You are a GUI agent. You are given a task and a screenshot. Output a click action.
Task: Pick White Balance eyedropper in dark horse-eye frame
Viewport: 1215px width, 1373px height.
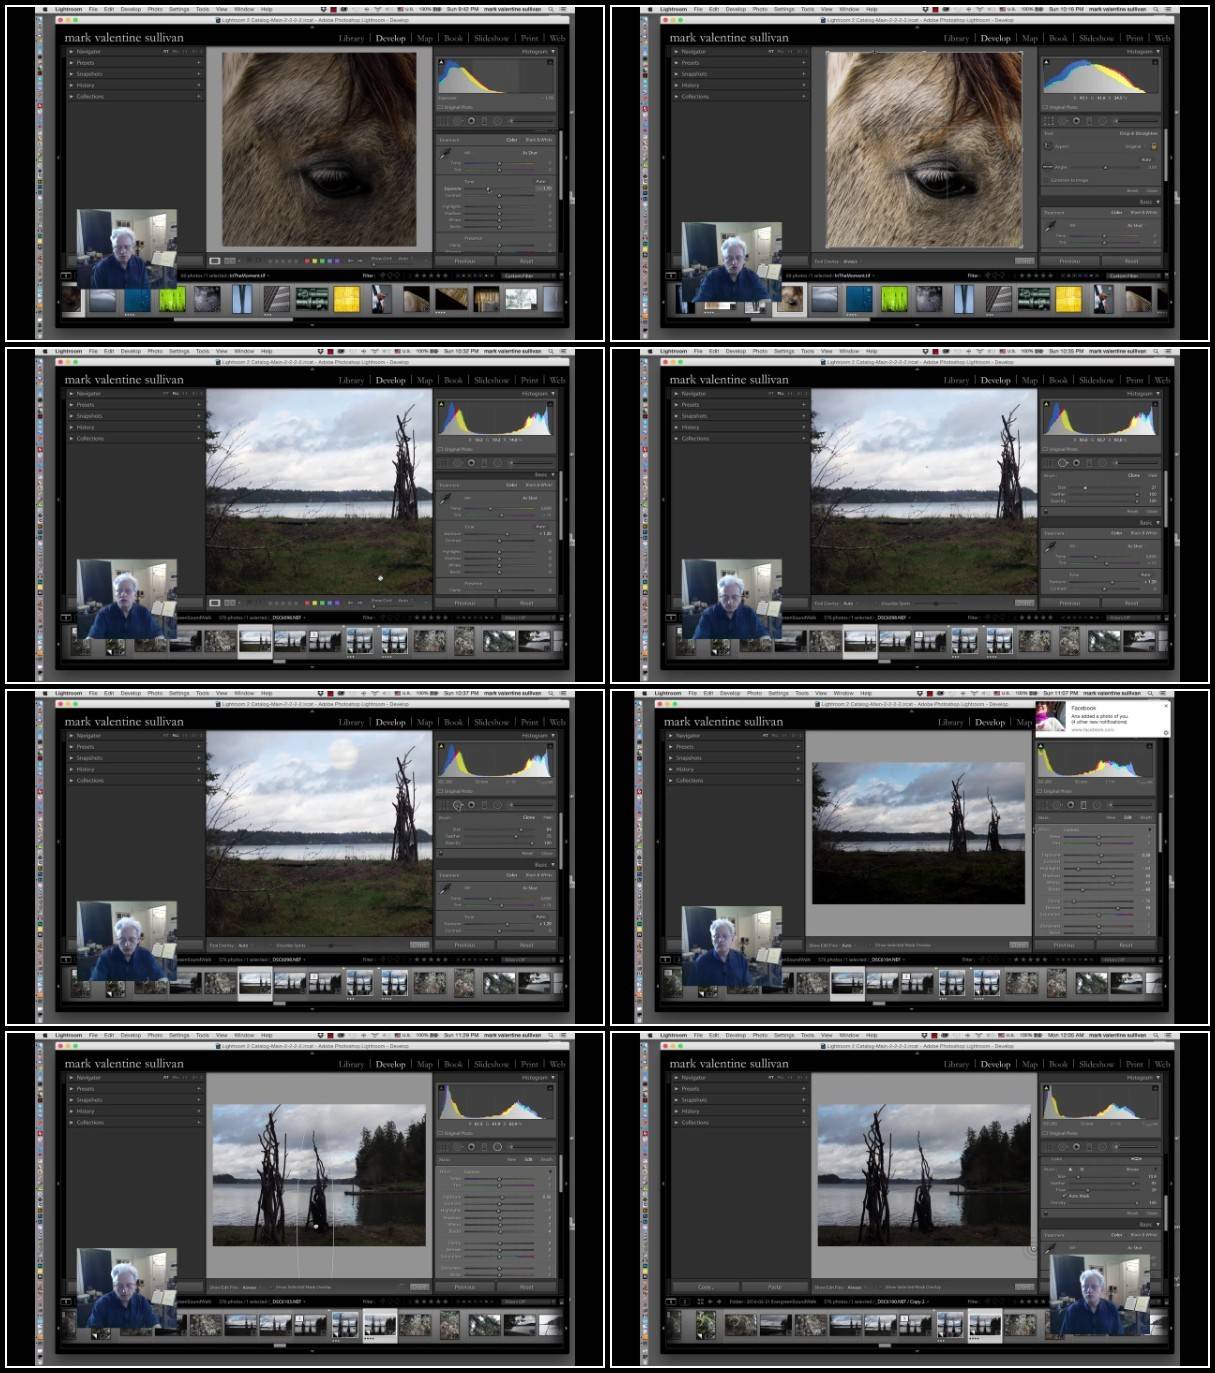[x=446, y=154]
